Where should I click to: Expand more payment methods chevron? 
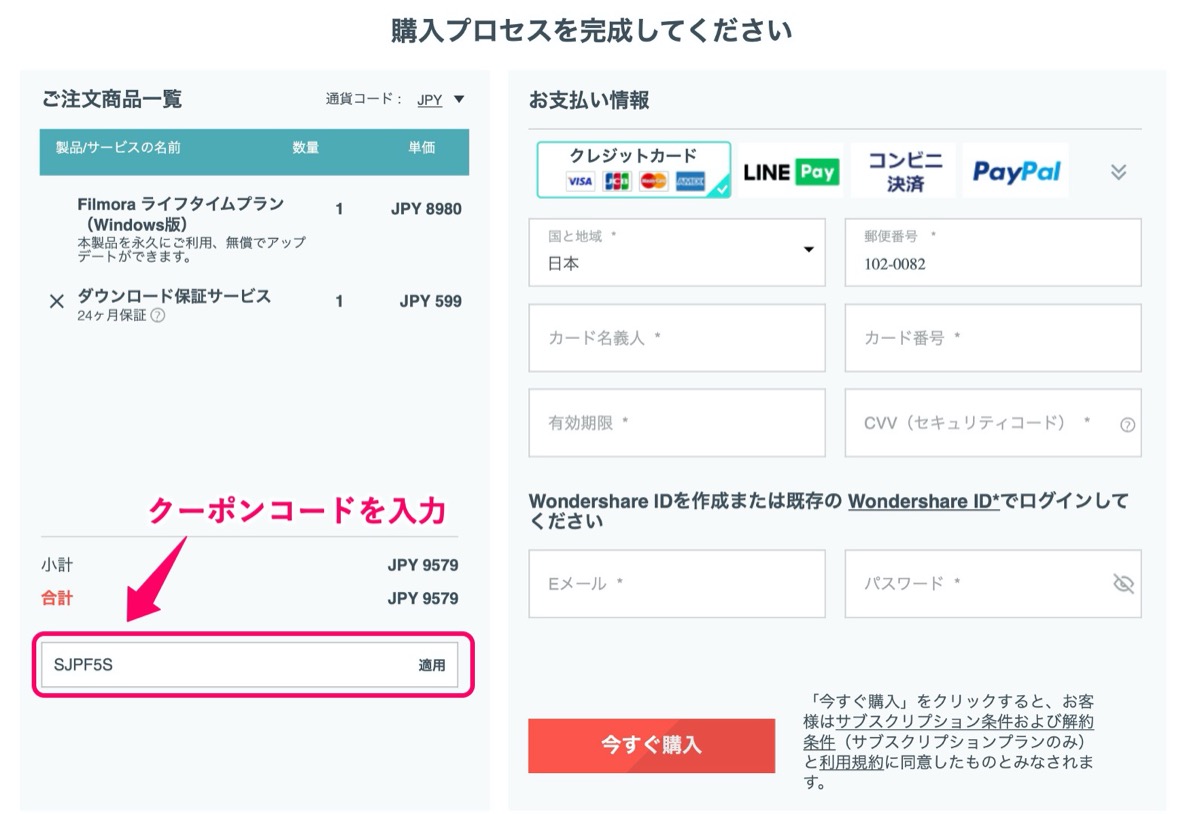(1118, 172)
